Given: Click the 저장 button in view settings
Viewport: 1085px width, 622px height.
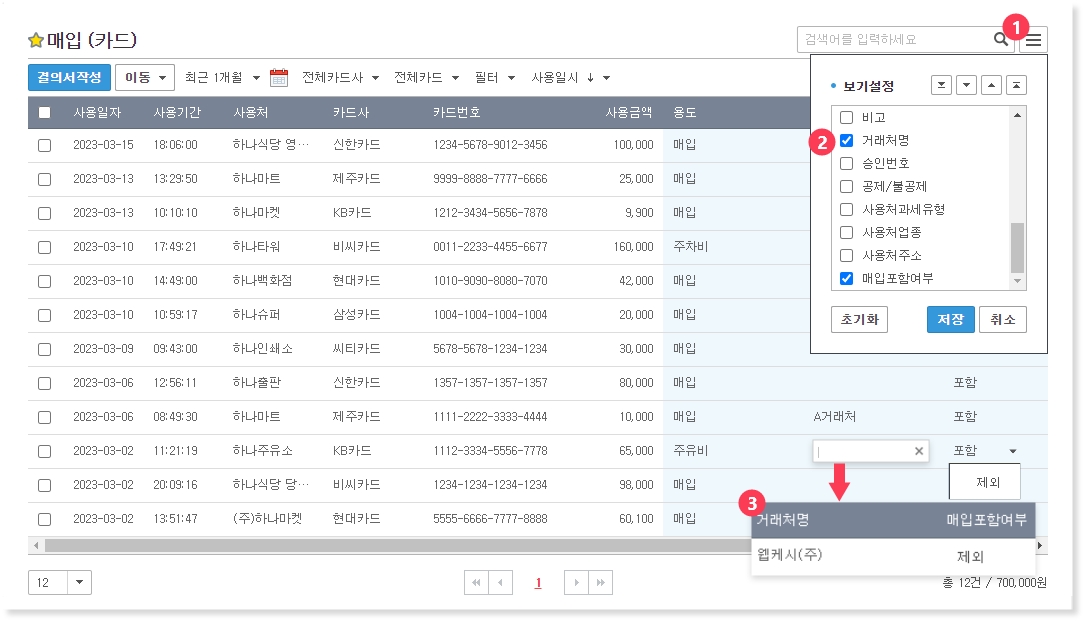Looking at the screenshot, I should click(950, 320).
